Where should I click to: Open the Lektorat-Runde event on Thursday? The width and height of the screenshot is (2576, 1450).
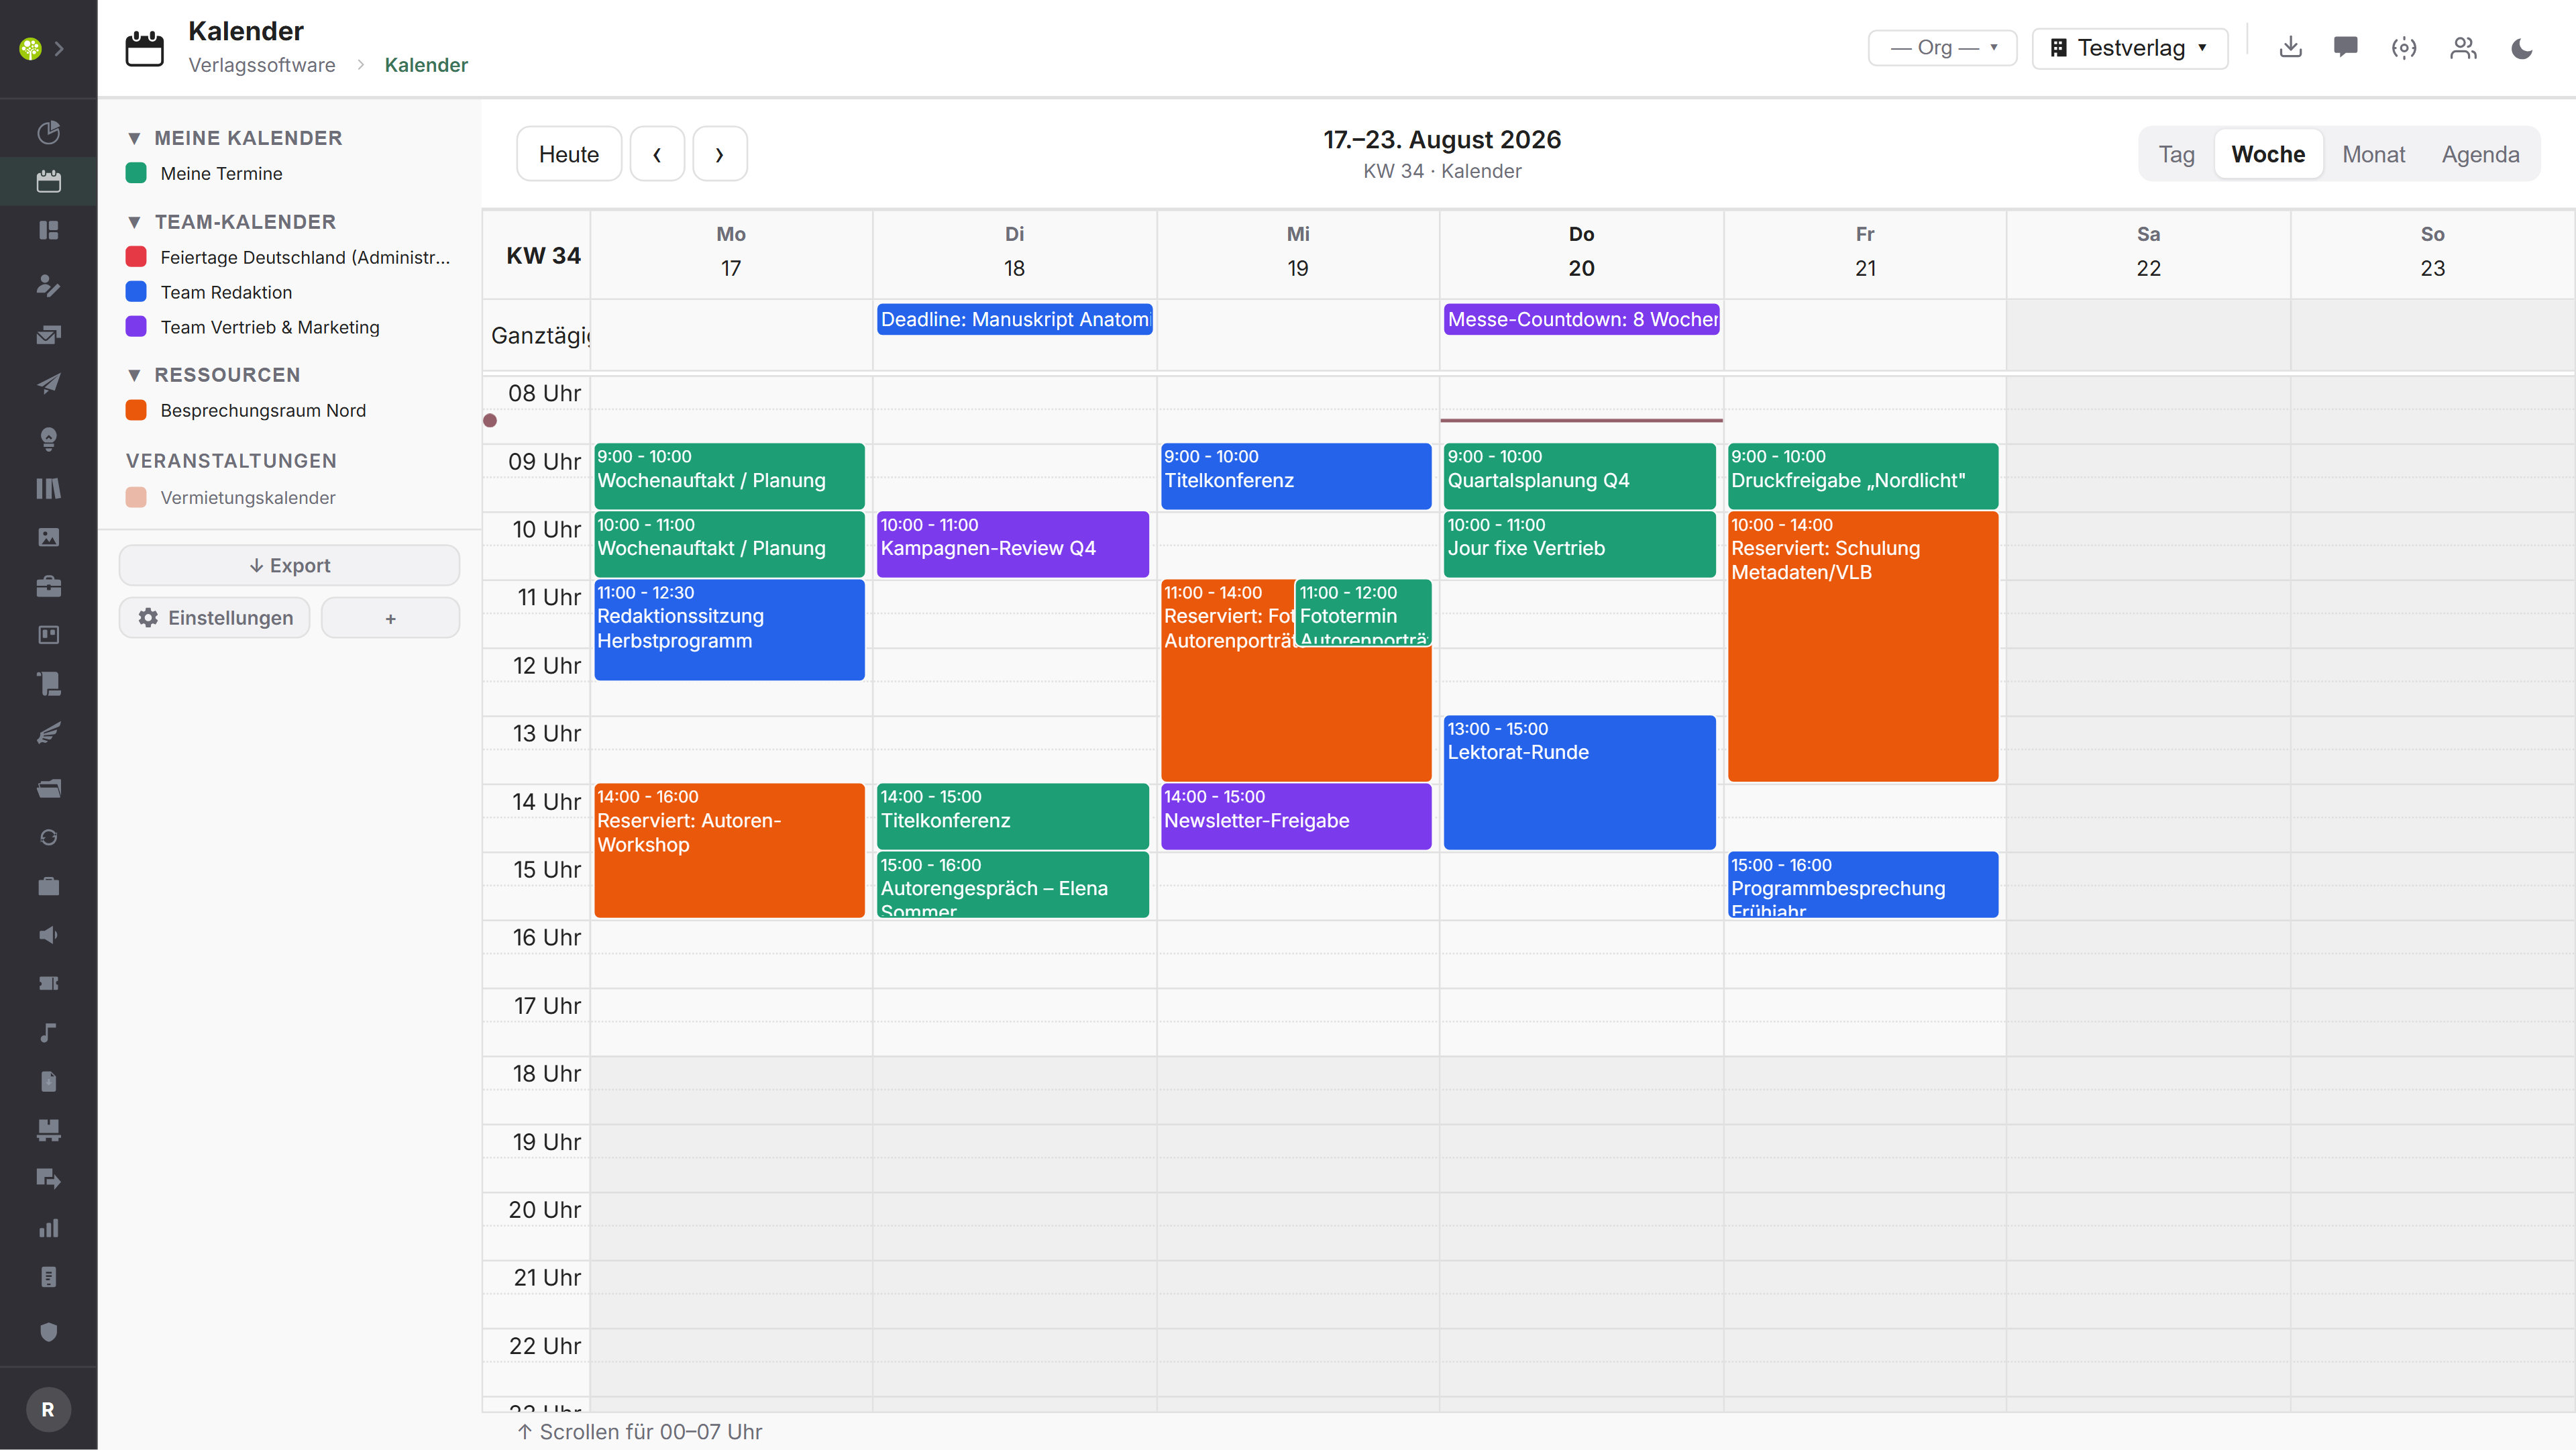pyautogui.click(x=1580, y=782)
